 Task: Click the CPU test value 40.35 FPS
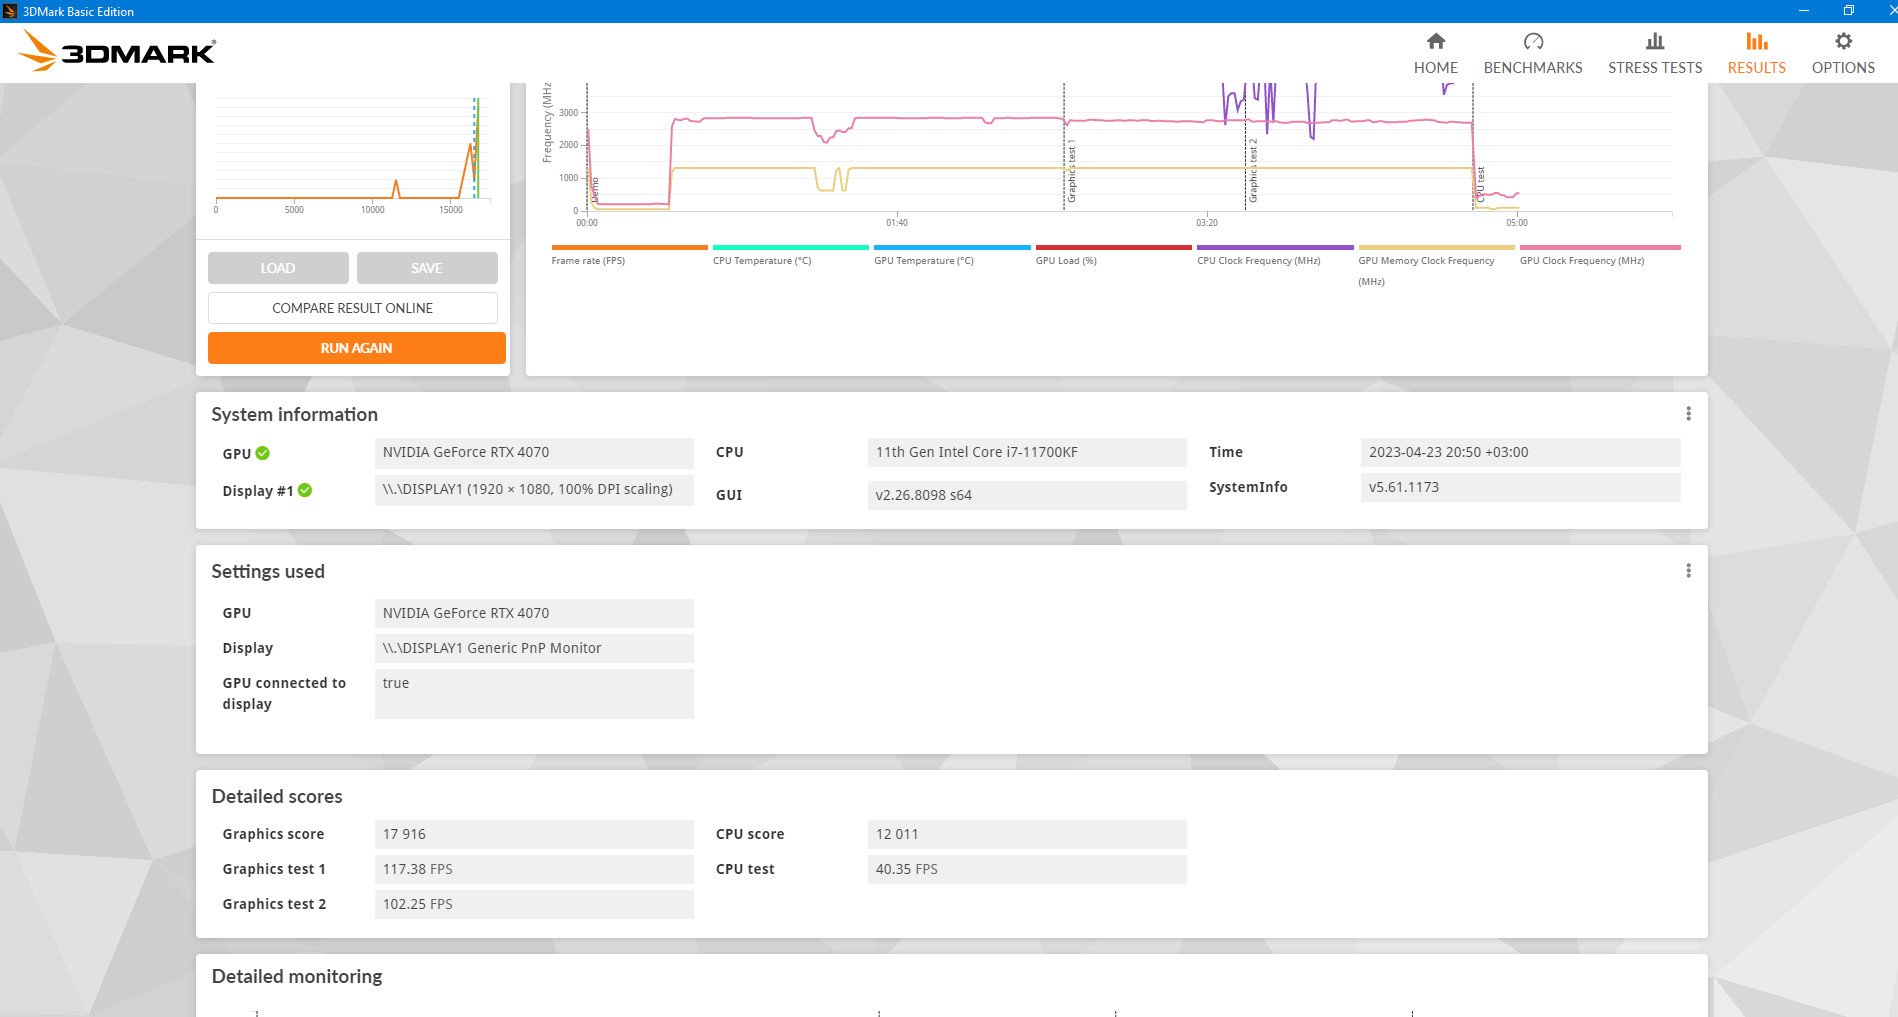[1027, 869]
